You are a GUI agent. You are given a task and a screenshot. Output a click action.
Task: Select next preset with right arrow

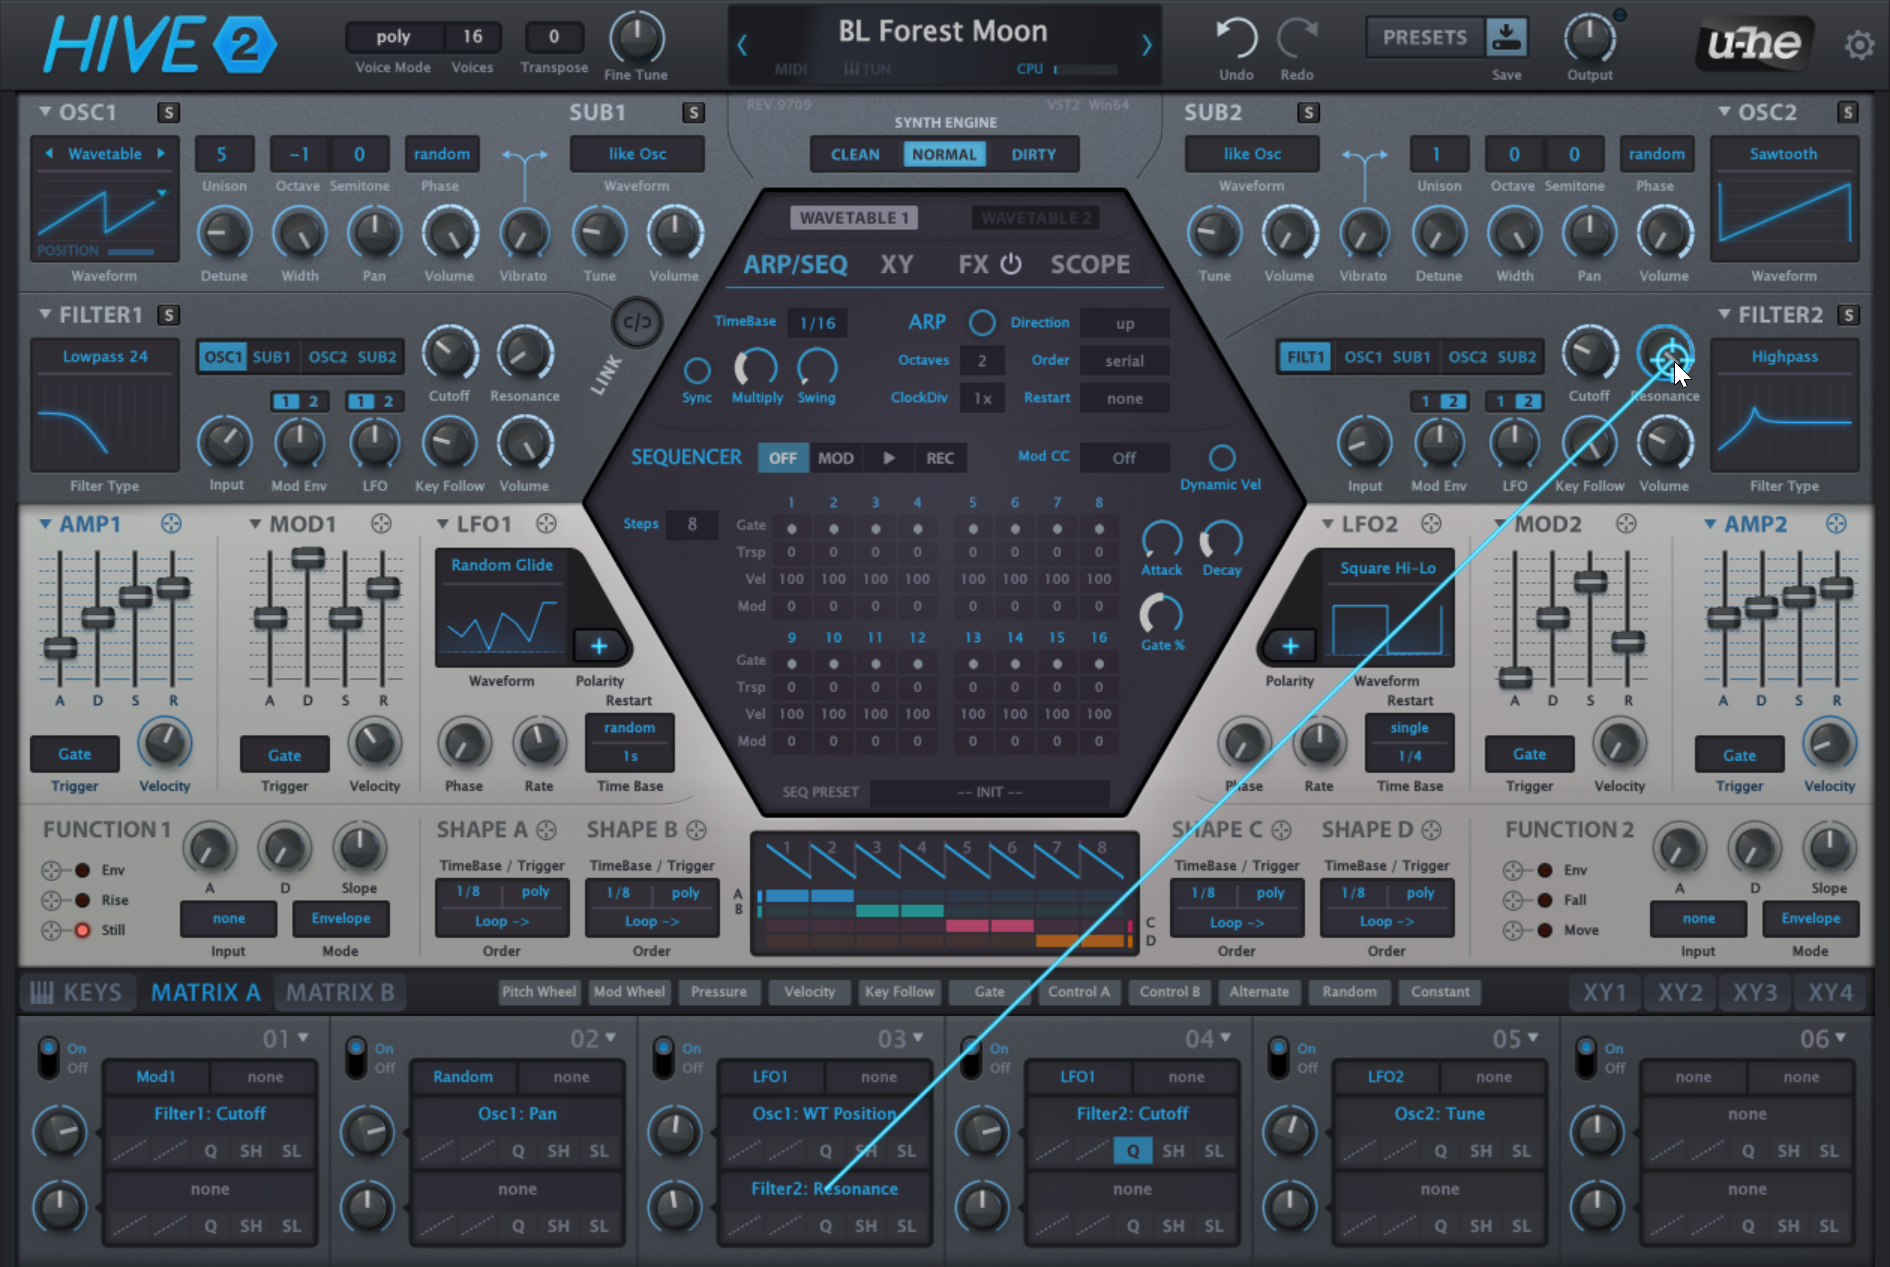coord(1146,45)
